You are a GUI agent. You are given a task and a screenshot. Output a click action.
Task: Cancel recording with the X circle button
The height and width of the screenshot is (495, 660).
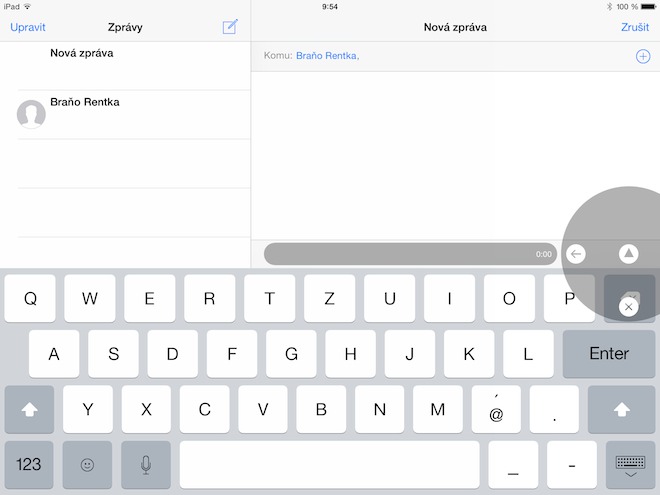tap(628, 307)
